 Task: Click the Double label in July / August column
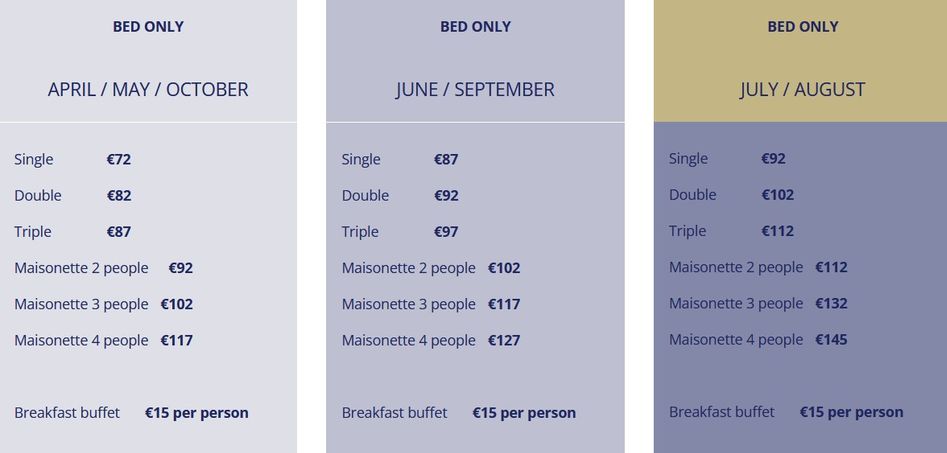(x=693, y=194)
